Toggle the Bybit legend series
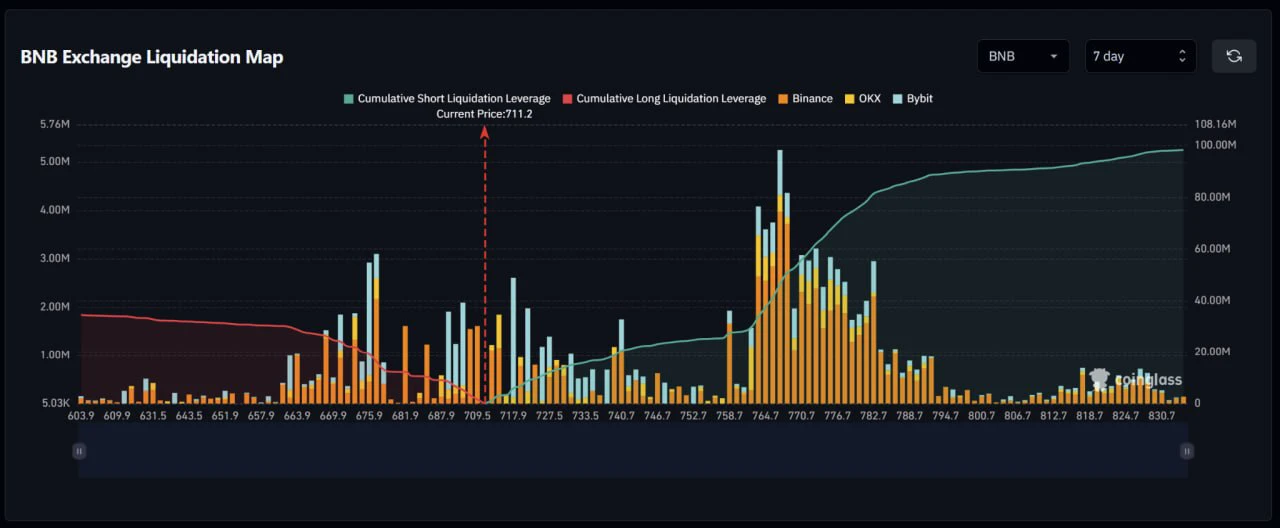 pos(912,99)
